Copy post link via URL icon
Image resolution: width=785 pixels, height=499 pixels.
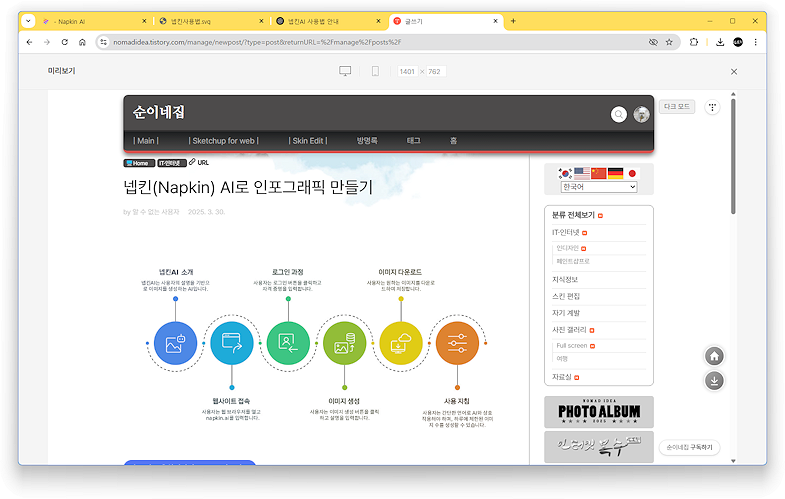[199, 162]
